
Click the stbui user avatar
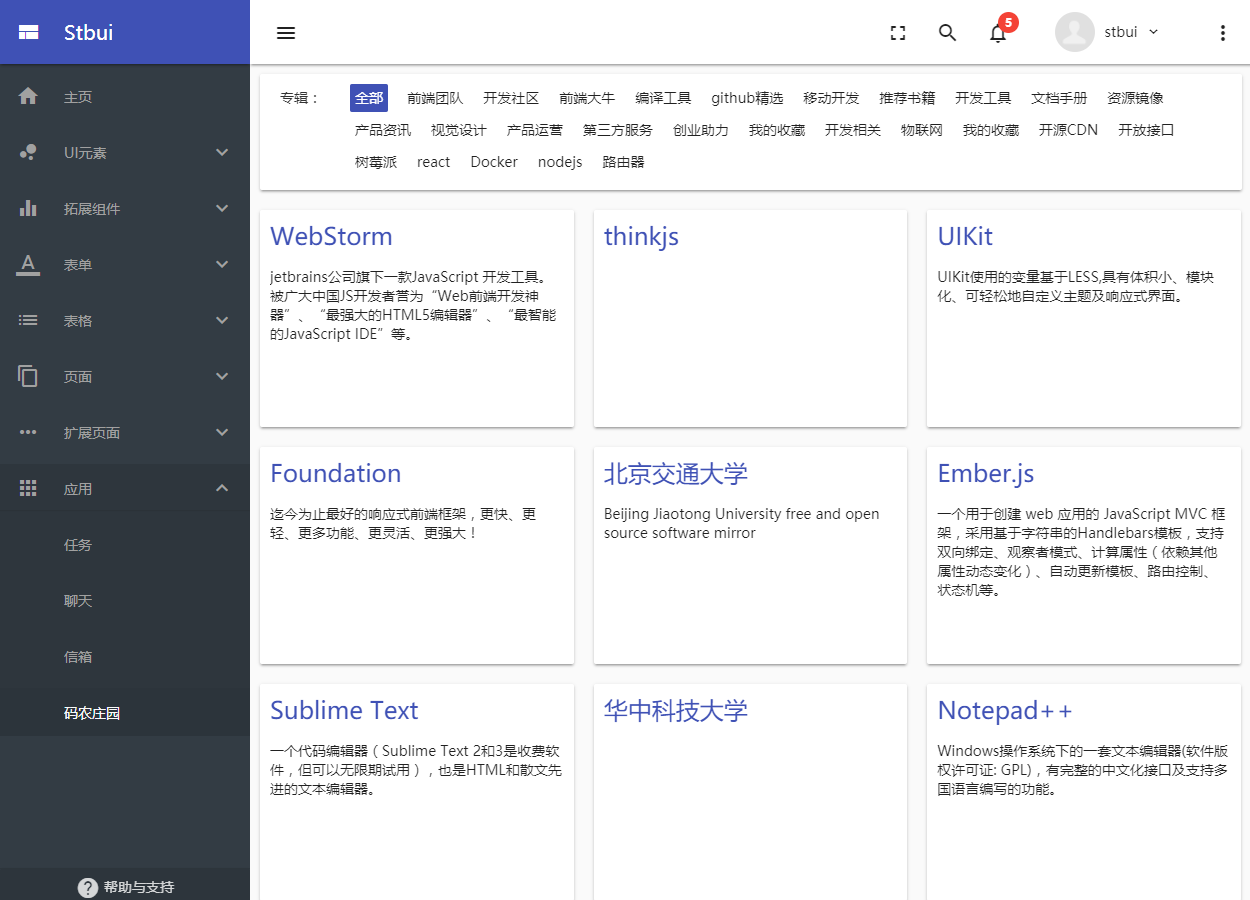(1075, 32)
